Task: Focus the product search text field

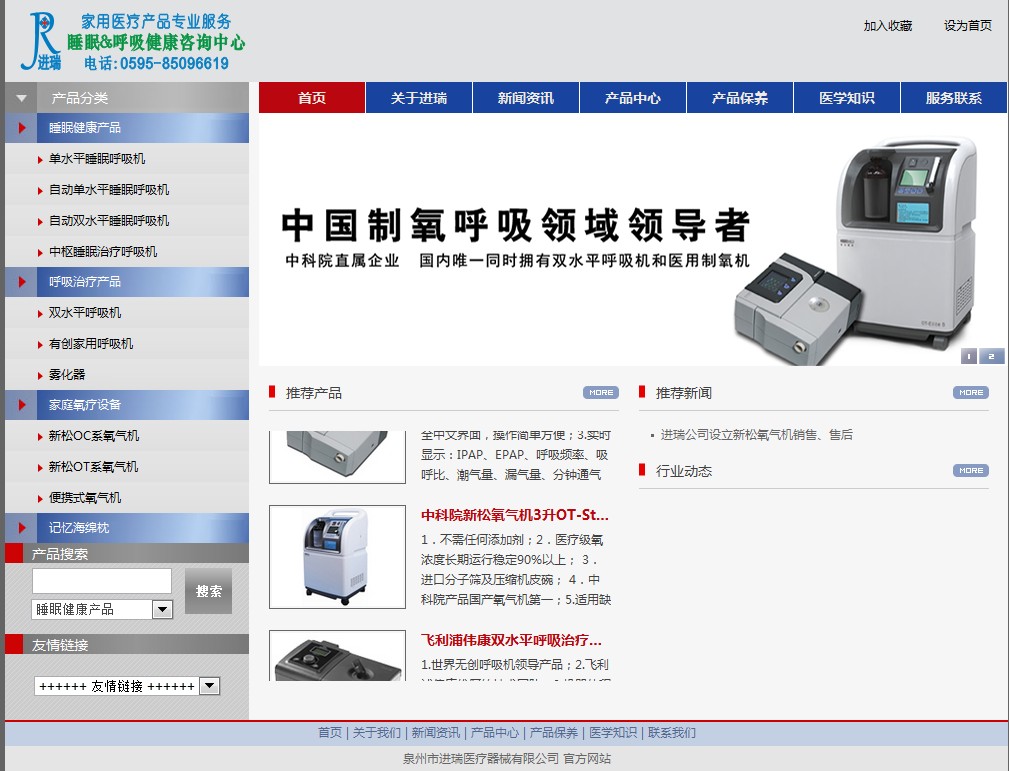Action: click(x=102, y=581)
